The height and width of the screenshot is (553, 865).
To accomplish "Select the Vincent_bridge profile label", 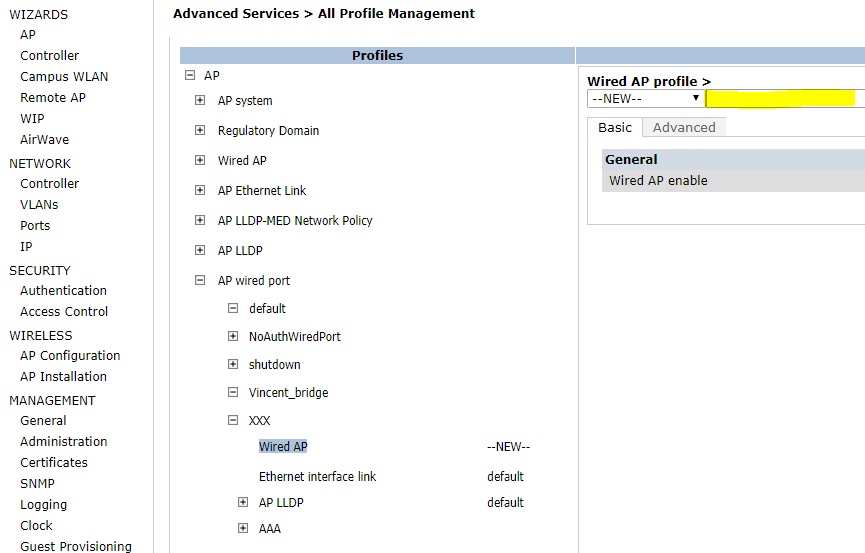I will click(289, 392).
